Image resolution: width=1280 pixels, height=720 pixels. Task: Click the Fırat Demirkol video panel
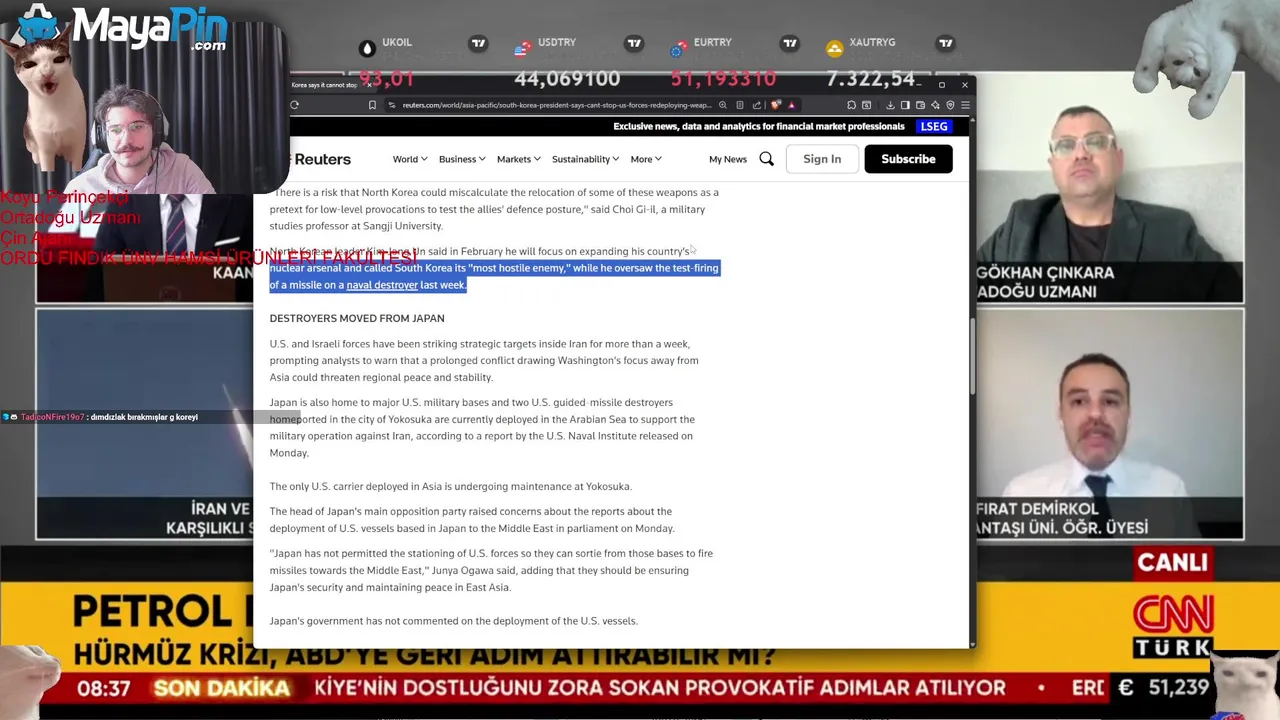[1110, 424]
